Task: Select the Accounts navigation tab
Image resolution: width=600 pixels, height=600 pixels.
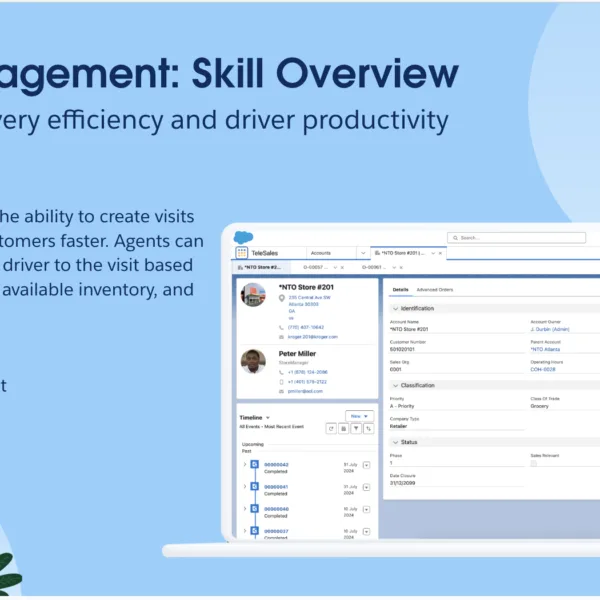Action: [321, 253]
